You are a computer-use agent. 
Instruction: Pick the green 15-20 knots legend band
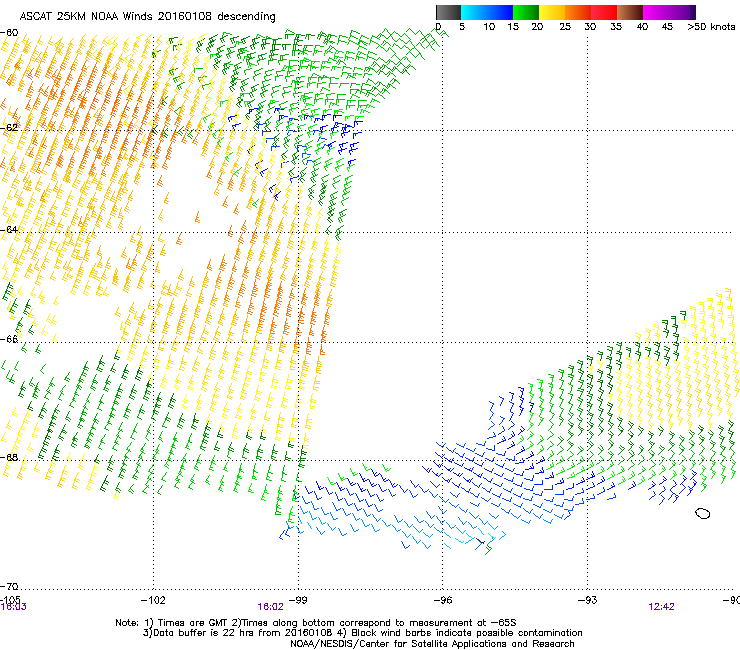(x=526, y=12)
